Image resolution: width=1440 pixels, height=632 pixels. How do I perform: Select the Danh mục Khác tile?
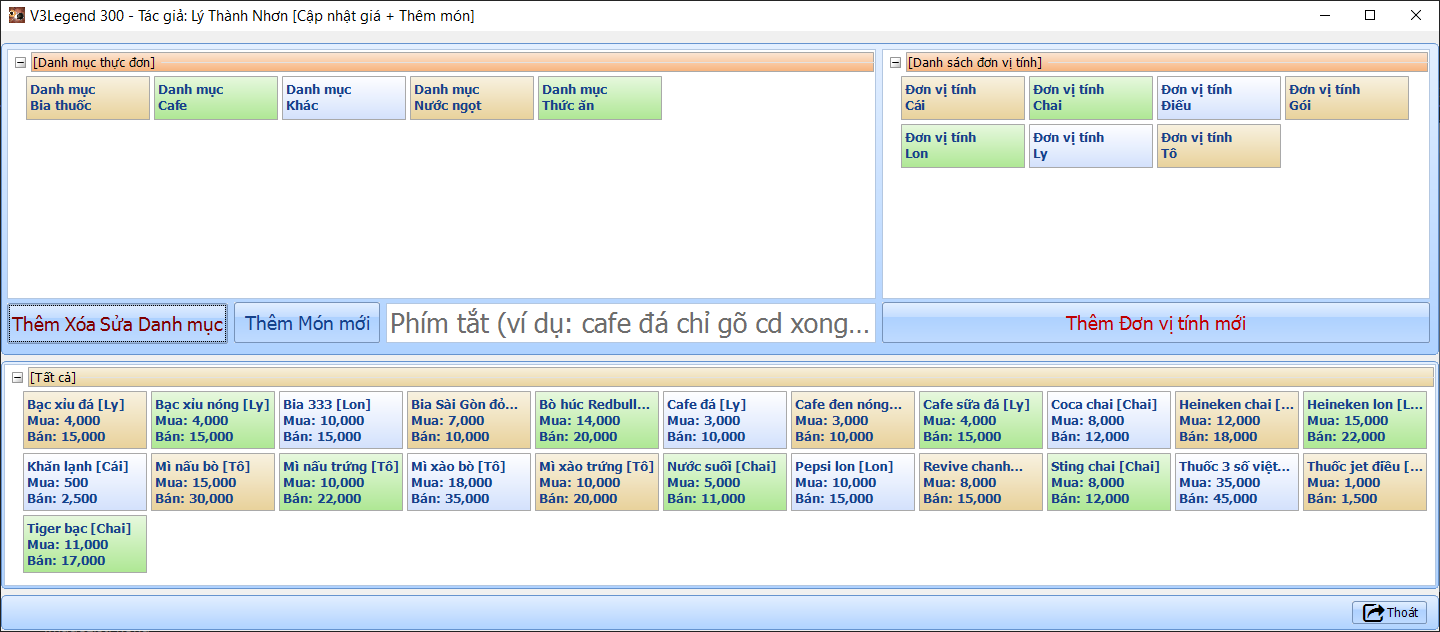[x=344, y=98]
